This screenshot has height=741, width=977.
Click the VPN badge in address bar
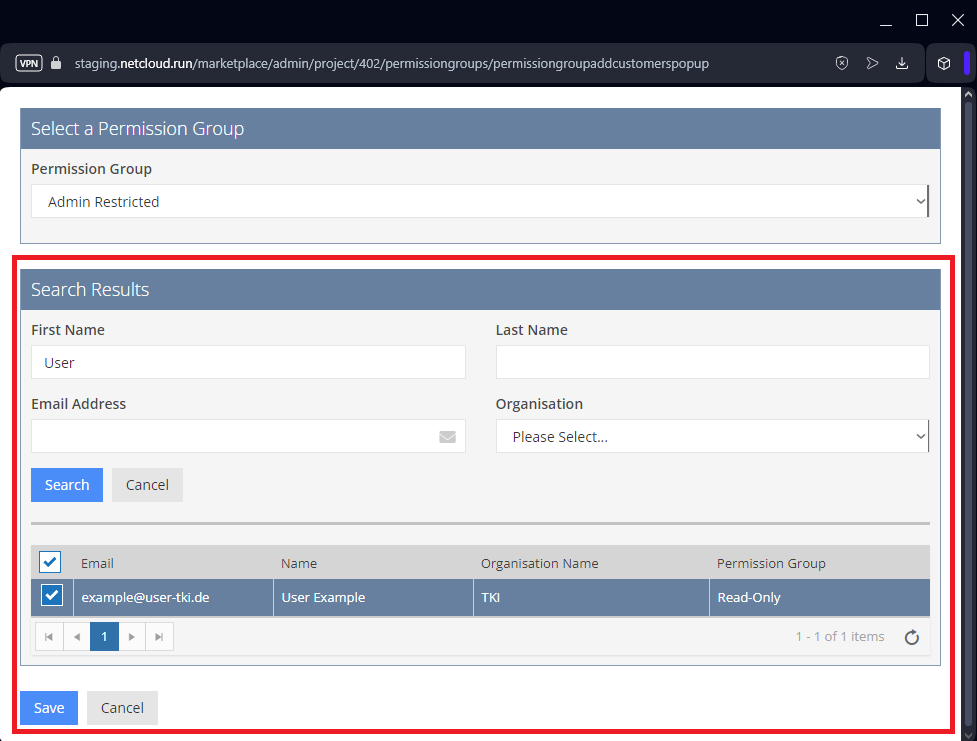coord(29,63)
